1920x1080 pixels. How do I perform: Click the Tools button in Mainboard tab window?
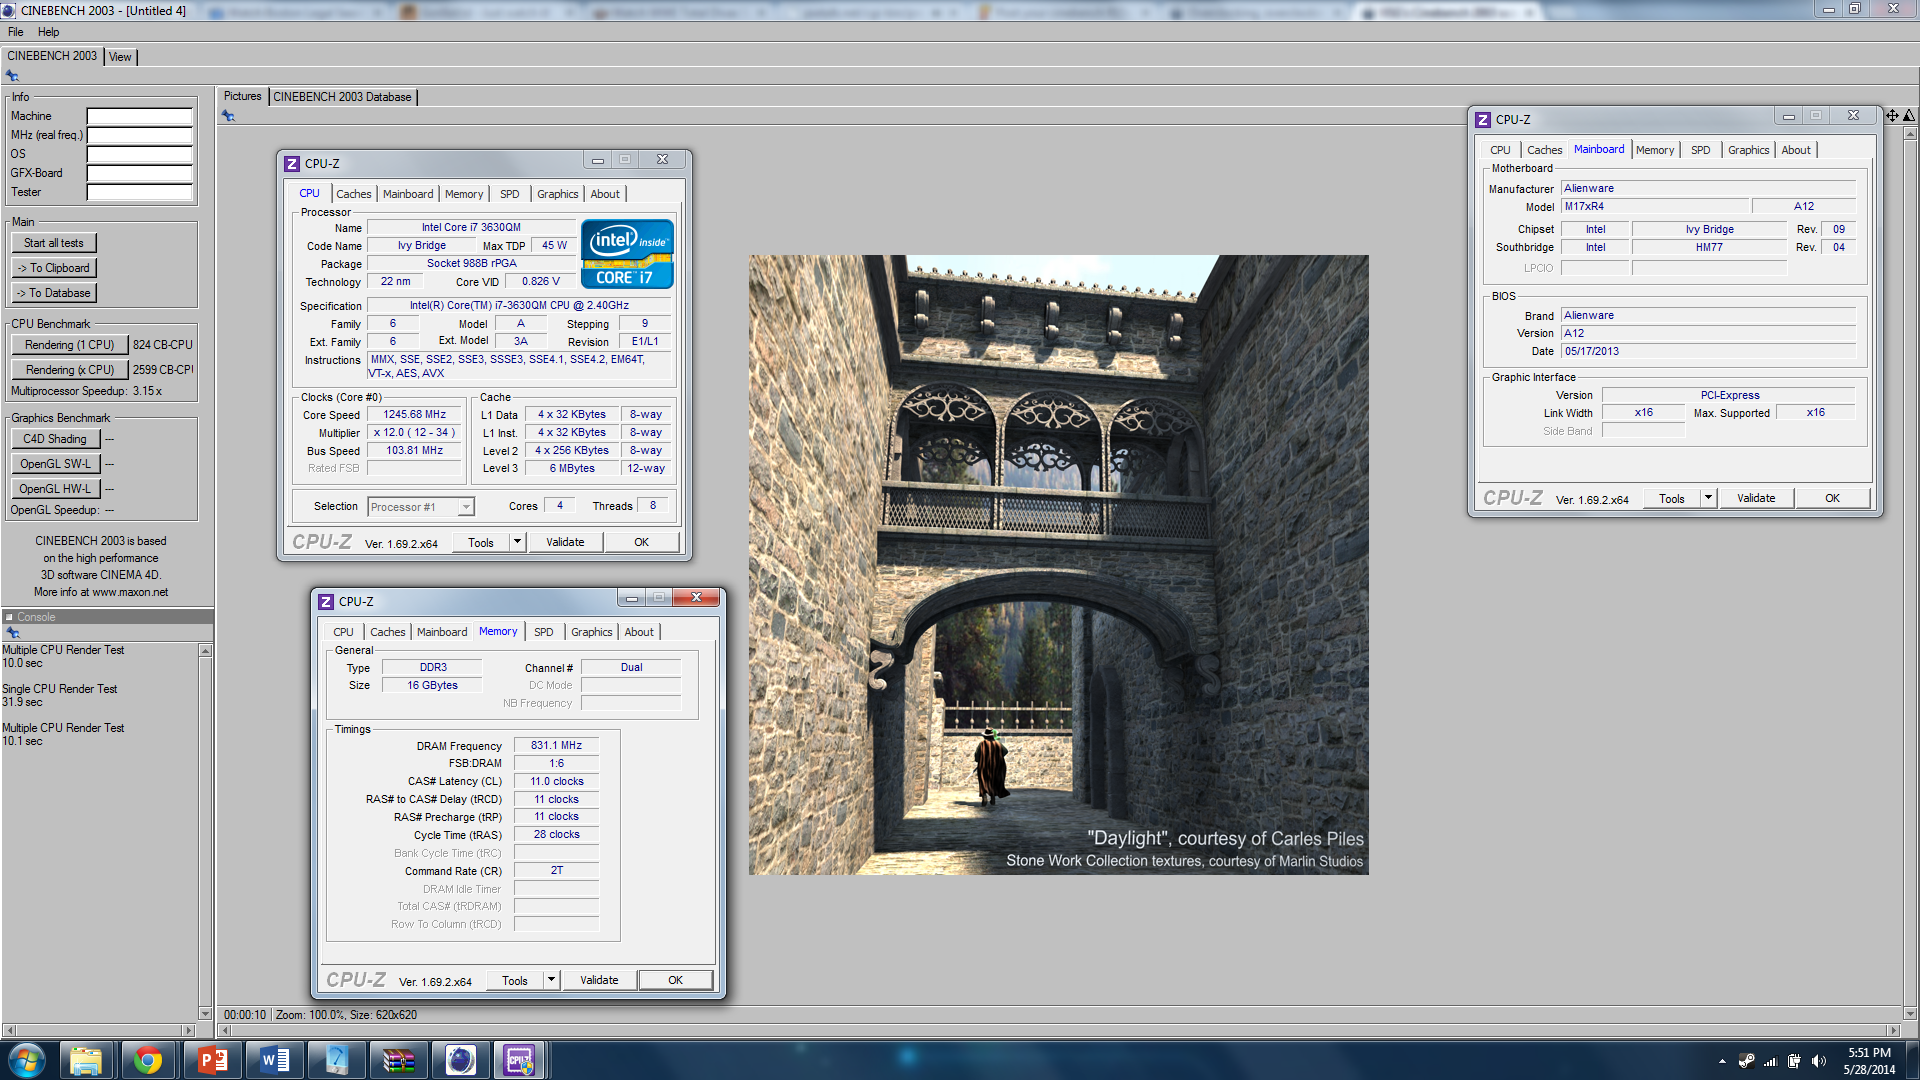point(1671,498)
